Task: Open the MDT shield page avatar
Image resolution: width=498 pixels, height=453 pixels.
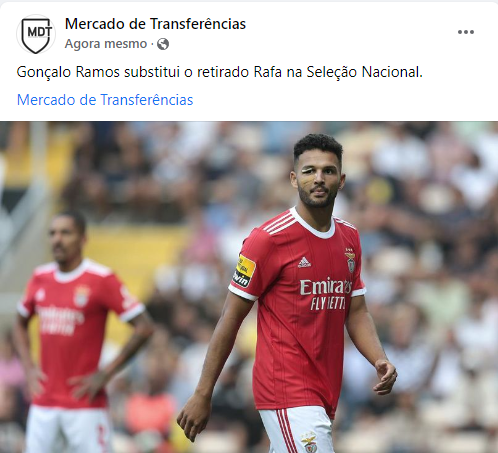Action: 36,34
